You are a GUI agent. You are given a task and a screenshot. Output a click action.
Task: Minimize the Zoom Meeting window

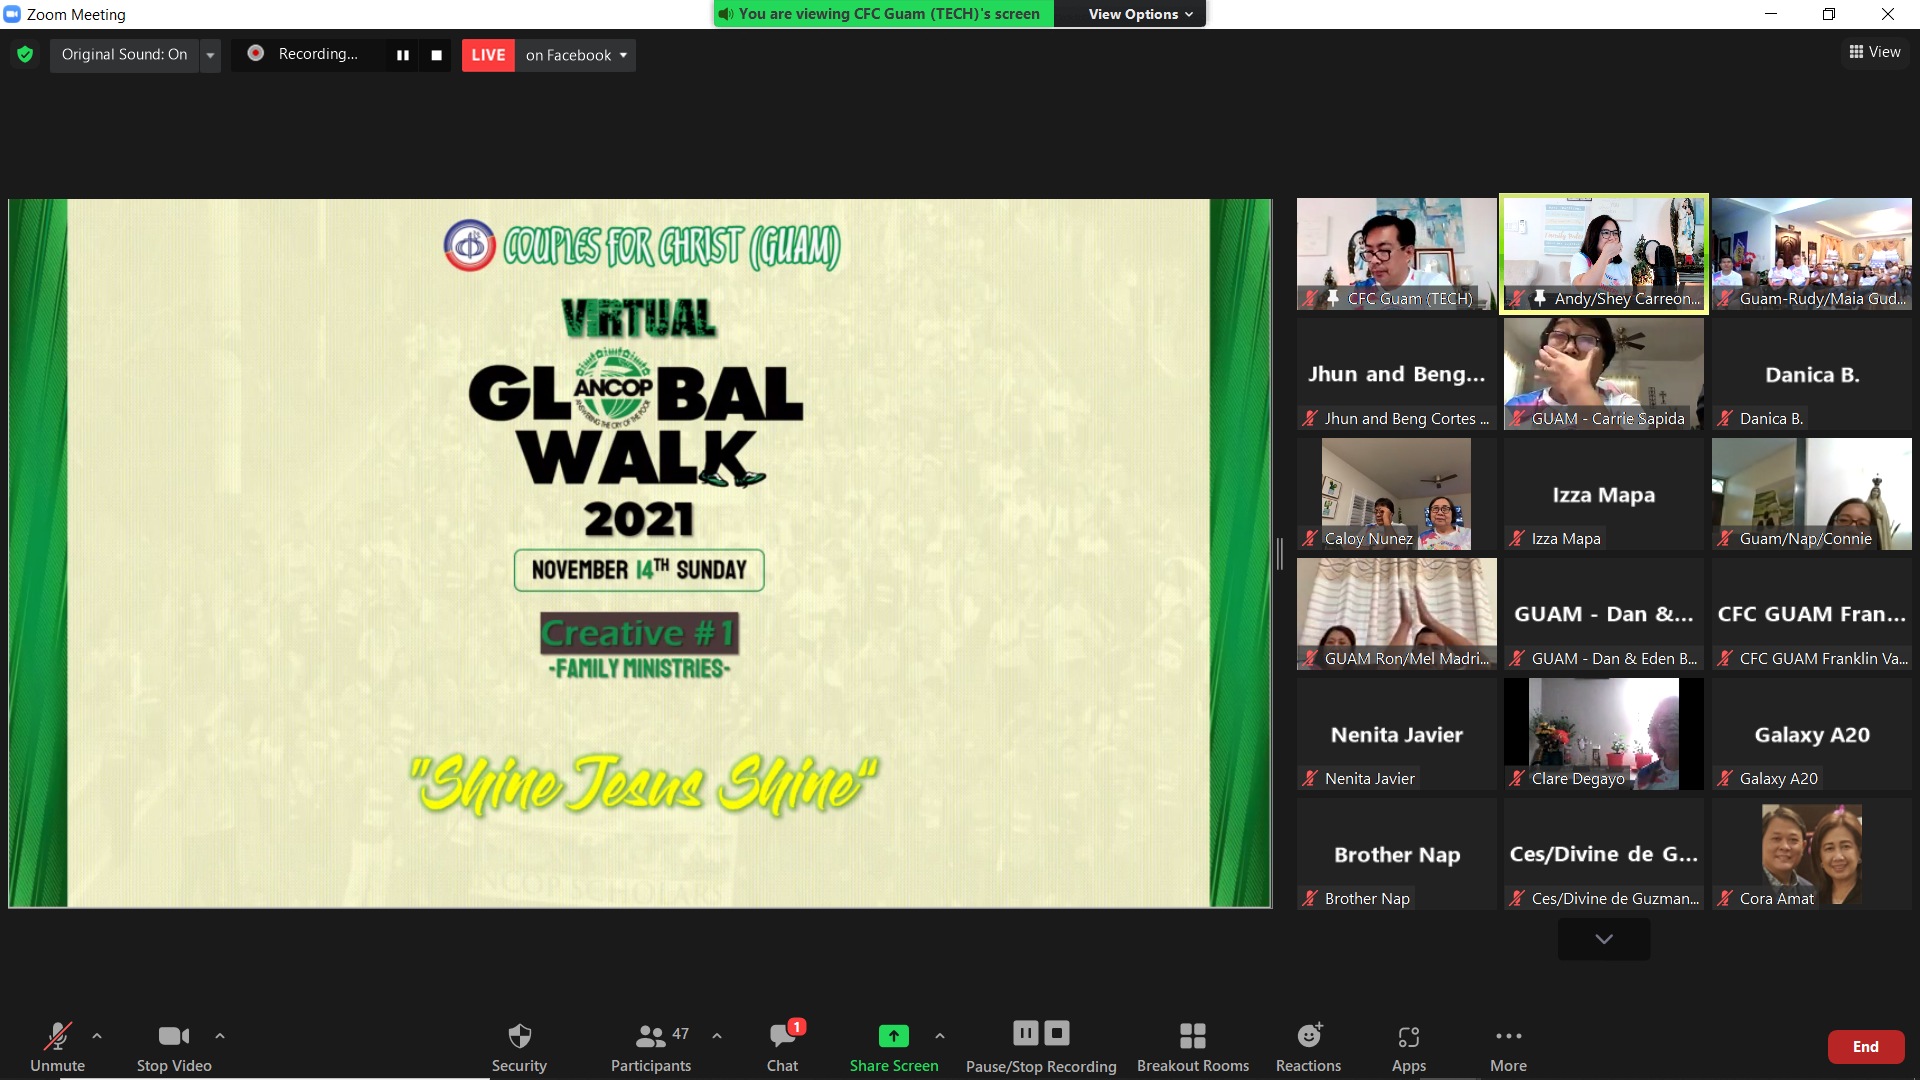(1771, 14)
